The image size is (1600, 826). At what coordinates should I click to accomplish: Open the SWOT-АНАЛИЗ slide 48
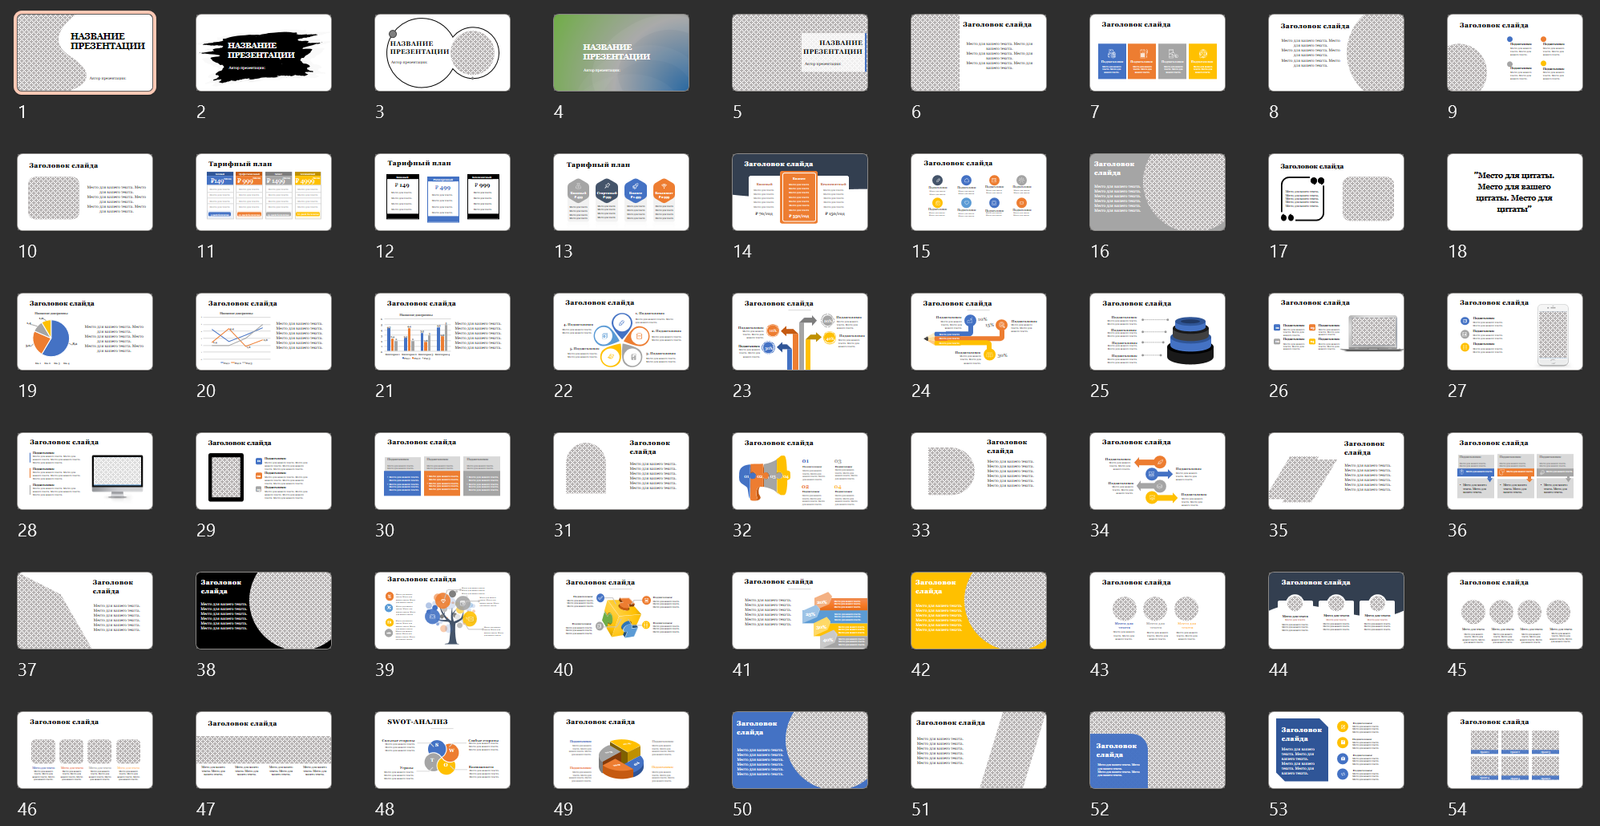tap(442, 750)
